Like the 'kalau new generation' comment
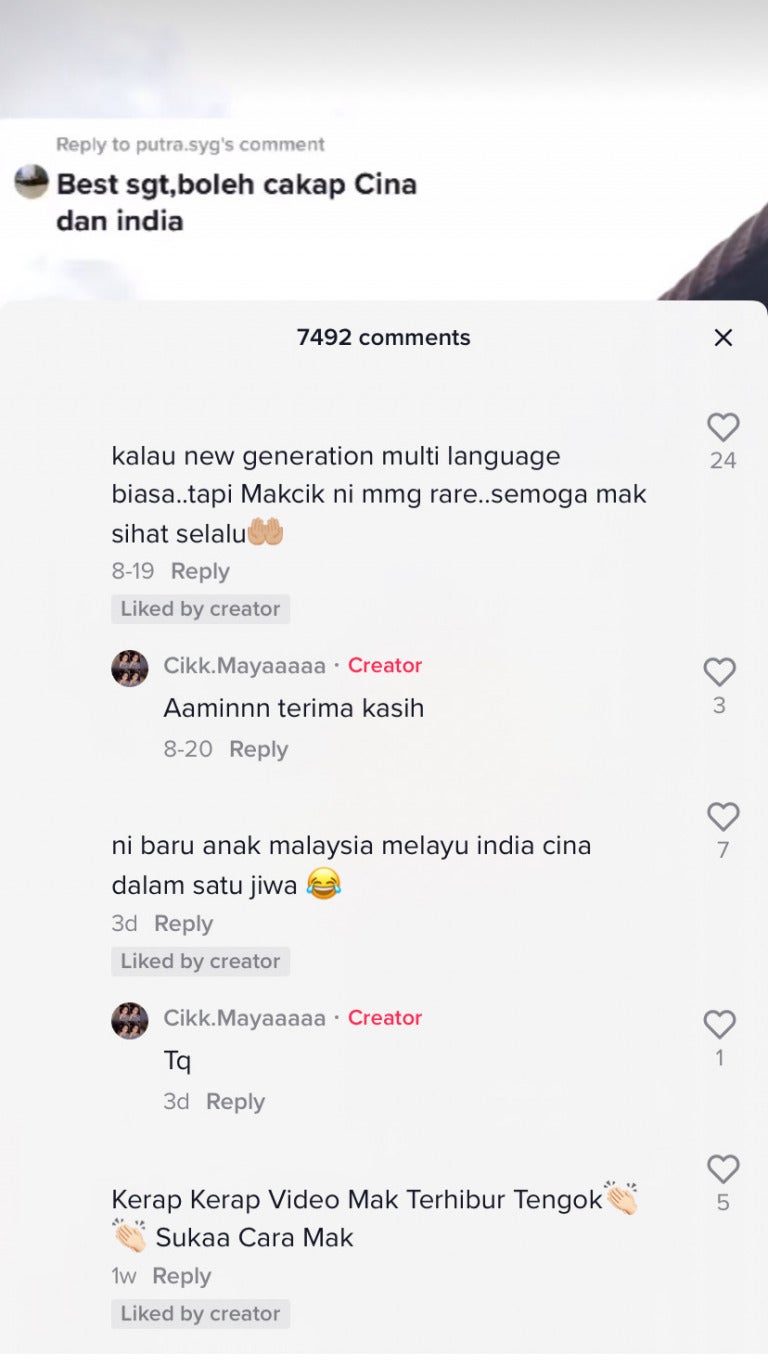This screenshot has width=768, height=1365. click(x=723, y=428)
